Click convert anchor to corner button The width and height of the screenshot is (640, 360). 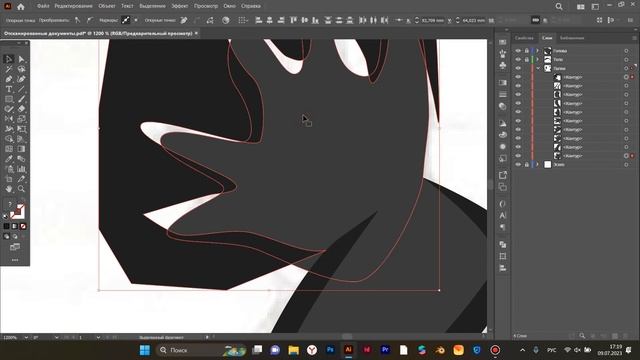[x=78, y=20]
